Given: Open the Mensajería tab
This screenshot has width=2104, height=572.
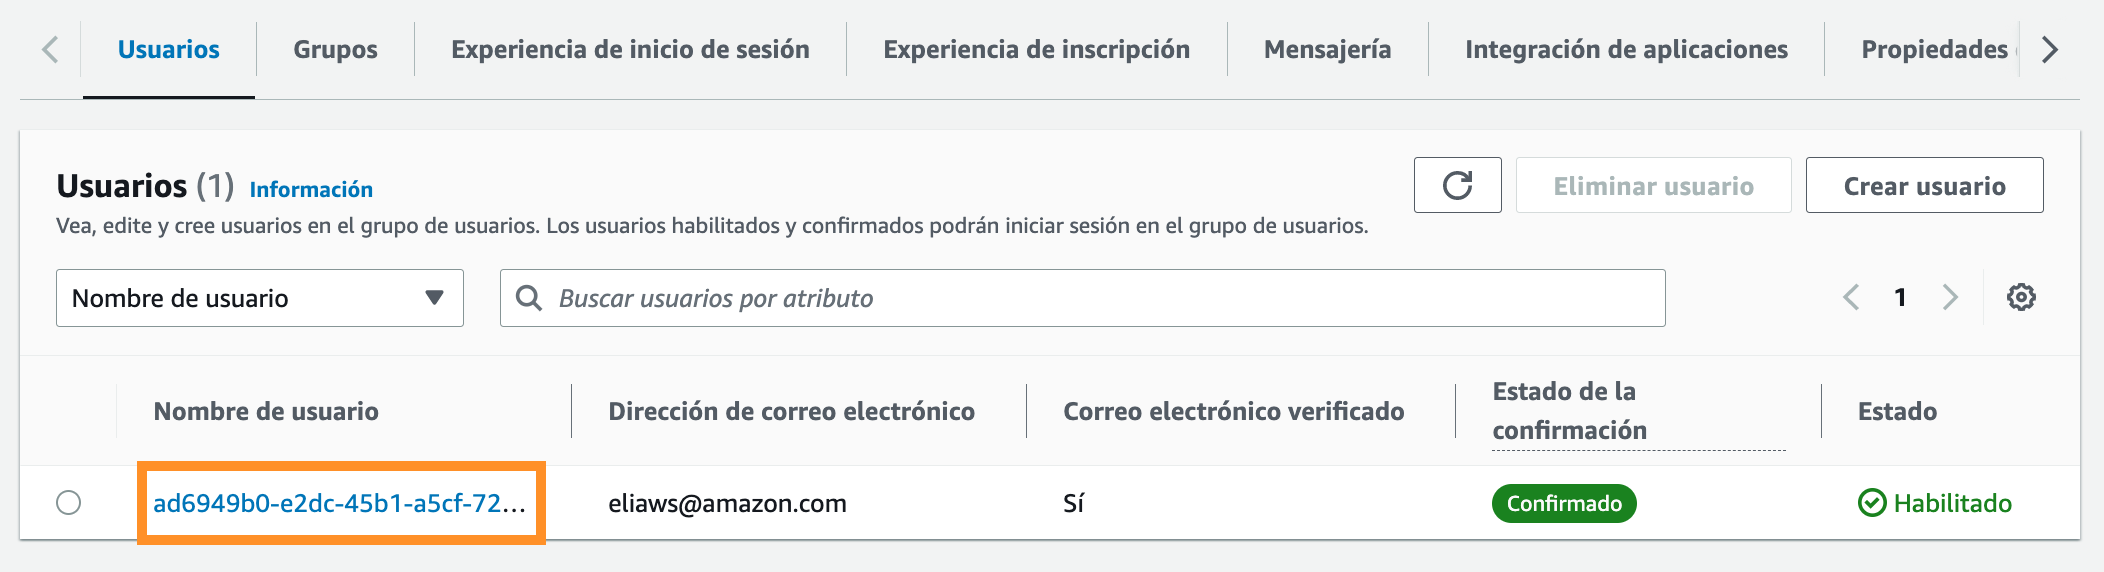Looking at the screenshot, I should tap(1327, 49).
